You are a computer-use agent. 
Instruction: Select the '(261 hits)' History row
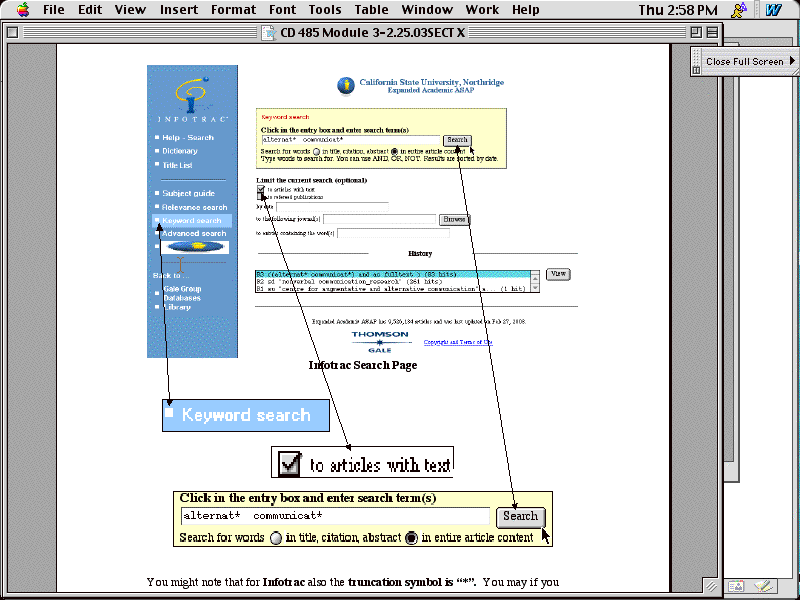(393, 282)
